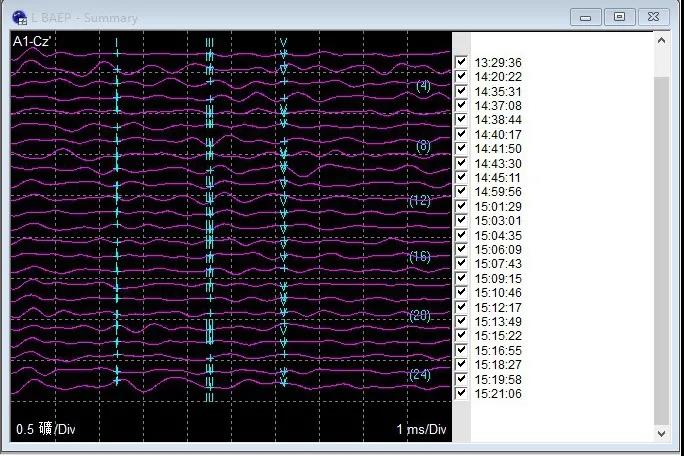Toggle the 15:01:29 checkbox
The image size is (684, 456).
[x=461, y=206]
